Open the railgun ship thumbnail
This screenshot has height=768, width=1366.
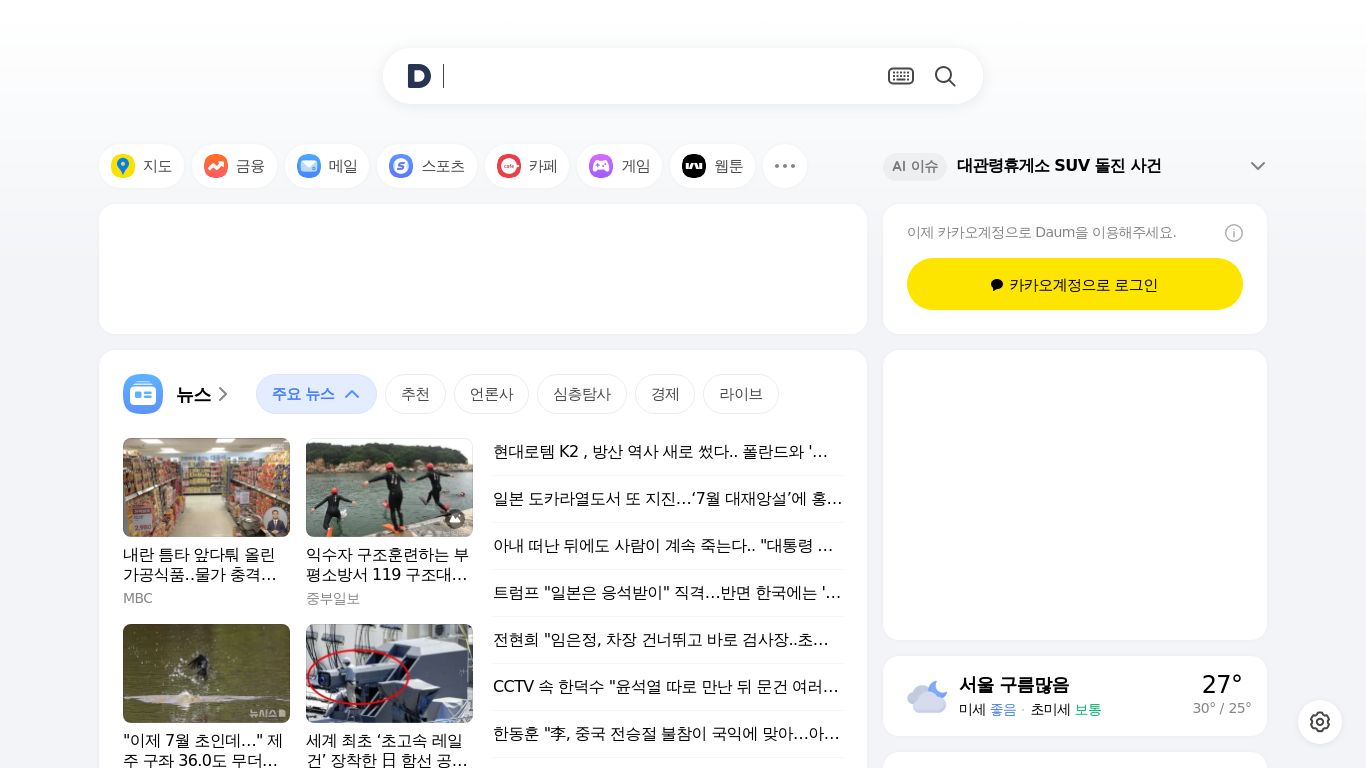(x=389, y=673)
